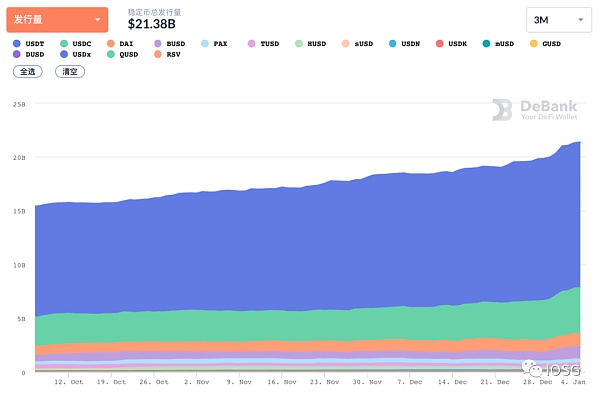The image size is (600, 395).
Task: Click the USDN blue legend marker
Action: click(393, 44)
